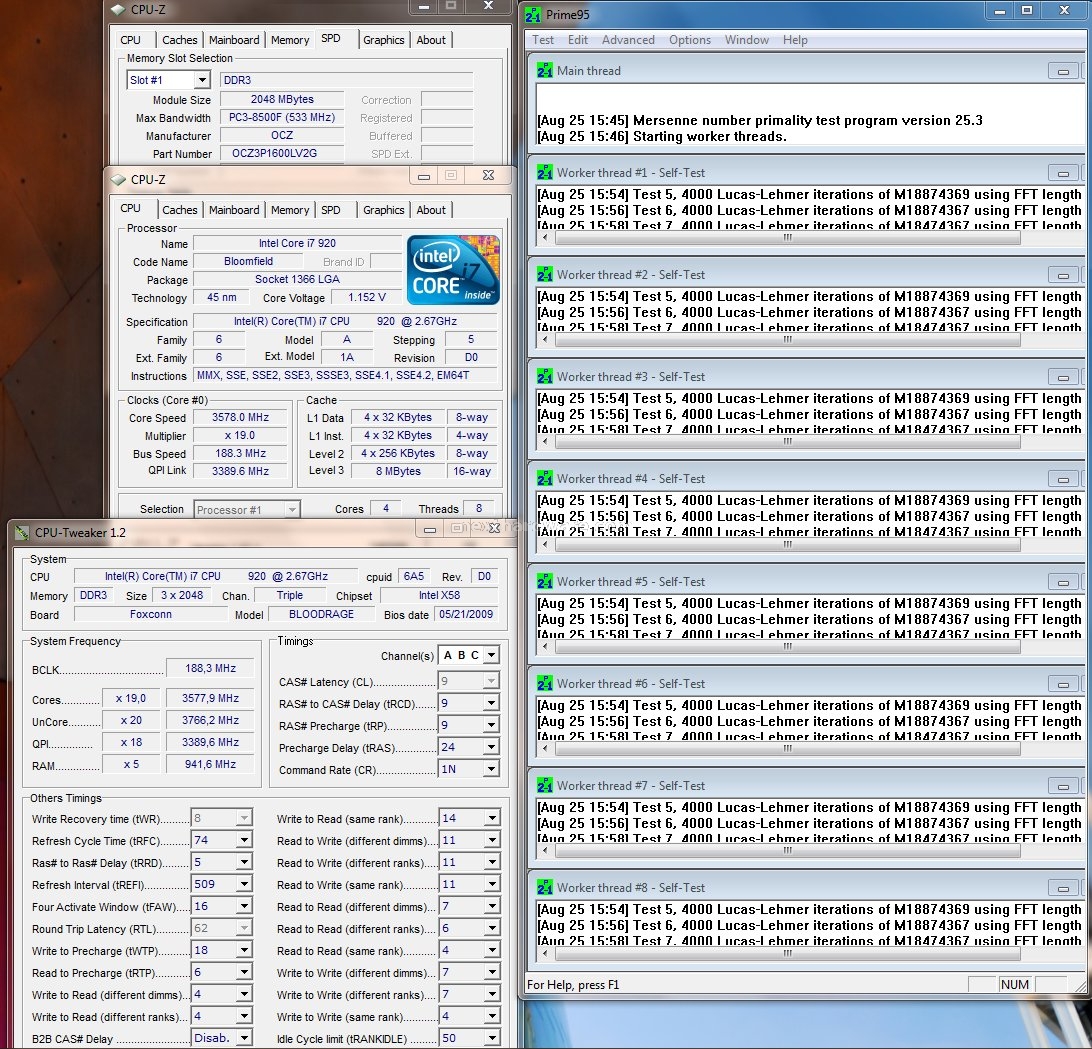1092x1049 pixels.
Task: Open the Test menu in Prime95
Action: coord(543,40)
